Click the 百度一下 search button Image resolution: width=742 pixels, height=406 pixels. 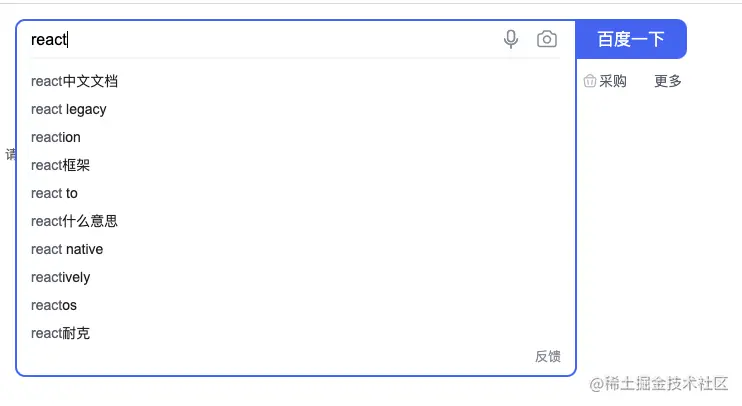631,39
